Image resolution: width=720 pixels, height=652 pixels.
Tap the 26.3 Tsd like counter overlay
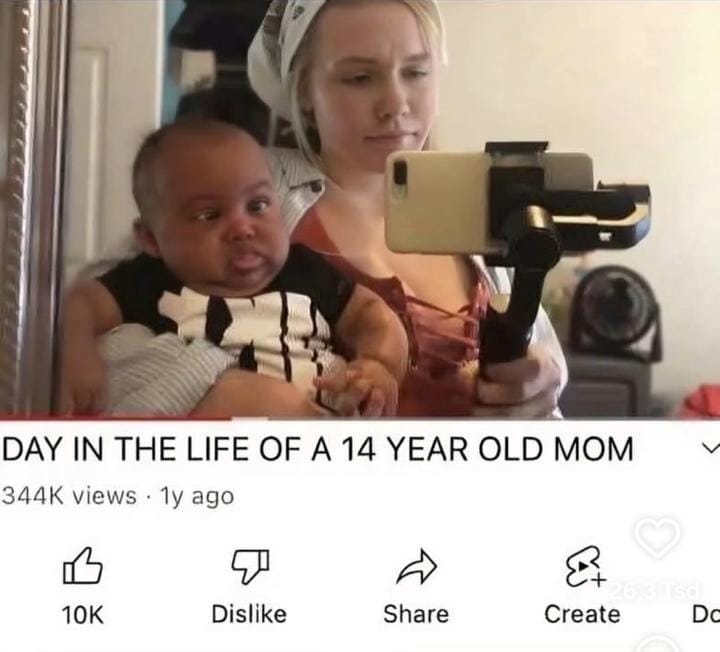click(x=658, y=588)
